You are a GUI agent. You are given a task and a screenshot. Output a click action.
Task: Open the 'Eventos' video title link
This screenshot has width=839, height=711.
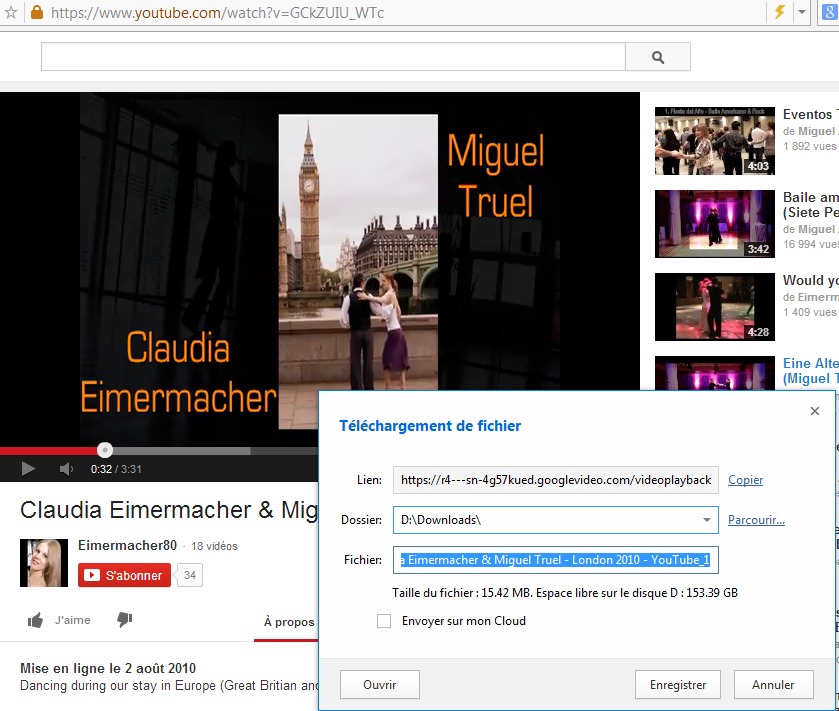[x=810, y=114]
